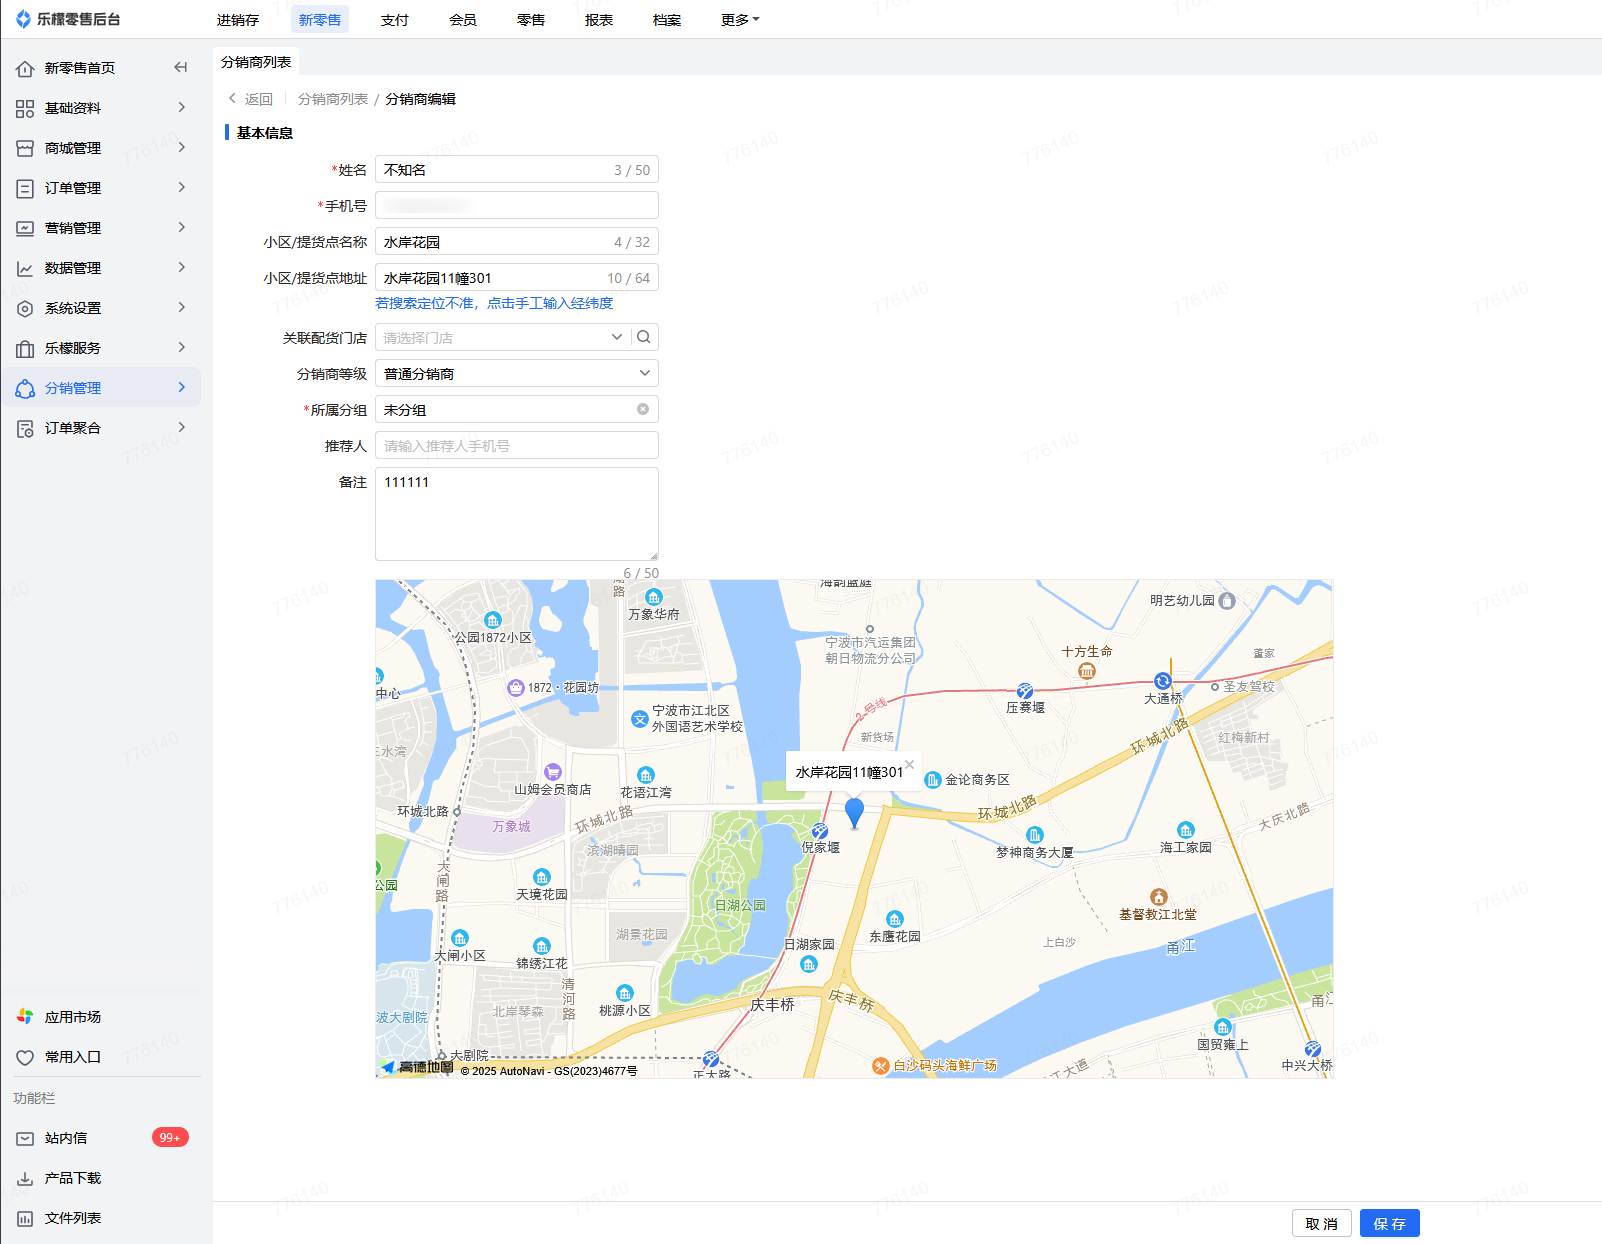Viewport: 1602px width, 1244px height.
Task: Open the 报表 top menu
Action: click(599, 19)
